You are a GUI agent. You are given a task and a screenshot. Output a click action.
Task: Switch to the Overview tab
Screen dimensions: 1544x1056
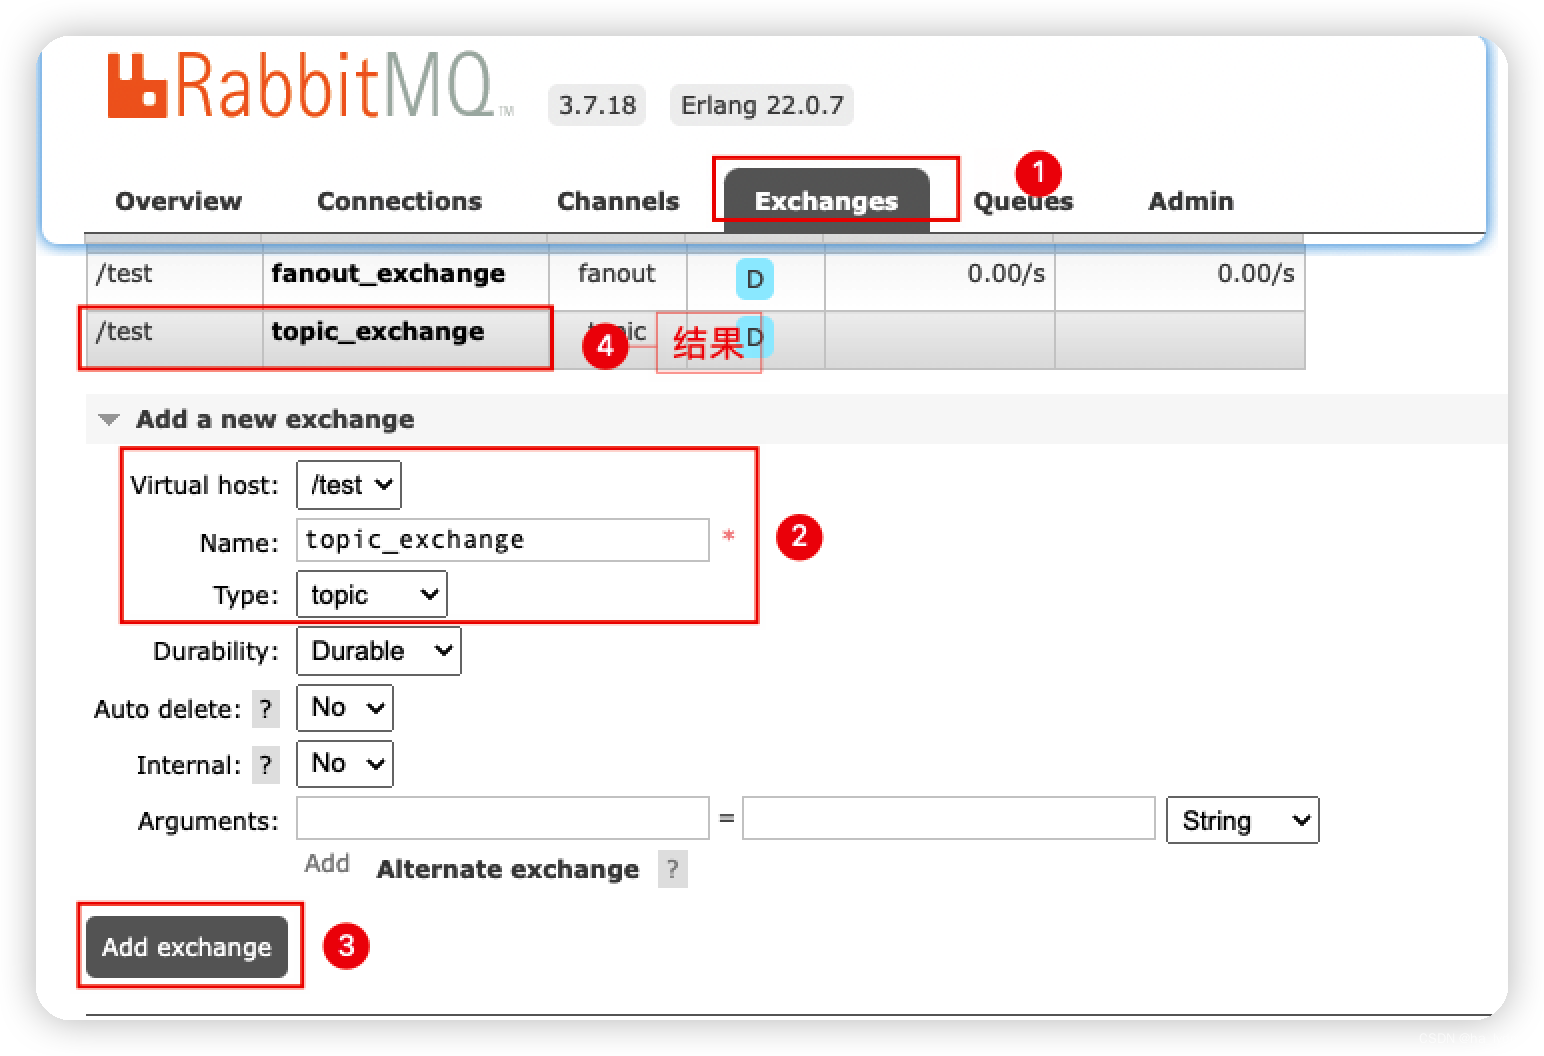click(x=179, y=201)
